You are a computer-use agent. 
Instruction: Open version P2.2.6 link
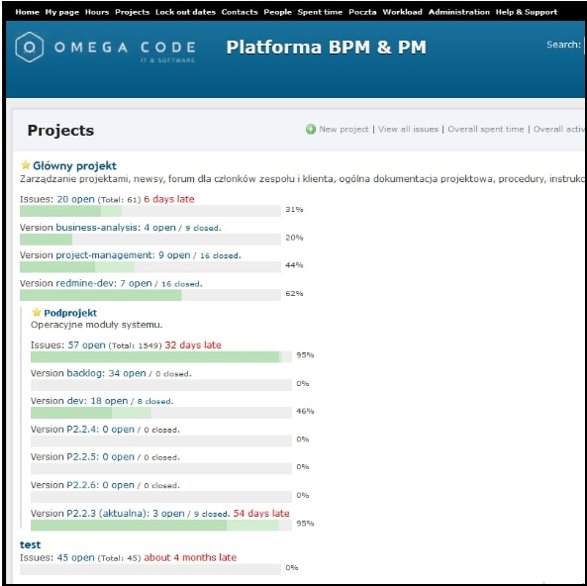pyautogui.click(x=82, y=485)
